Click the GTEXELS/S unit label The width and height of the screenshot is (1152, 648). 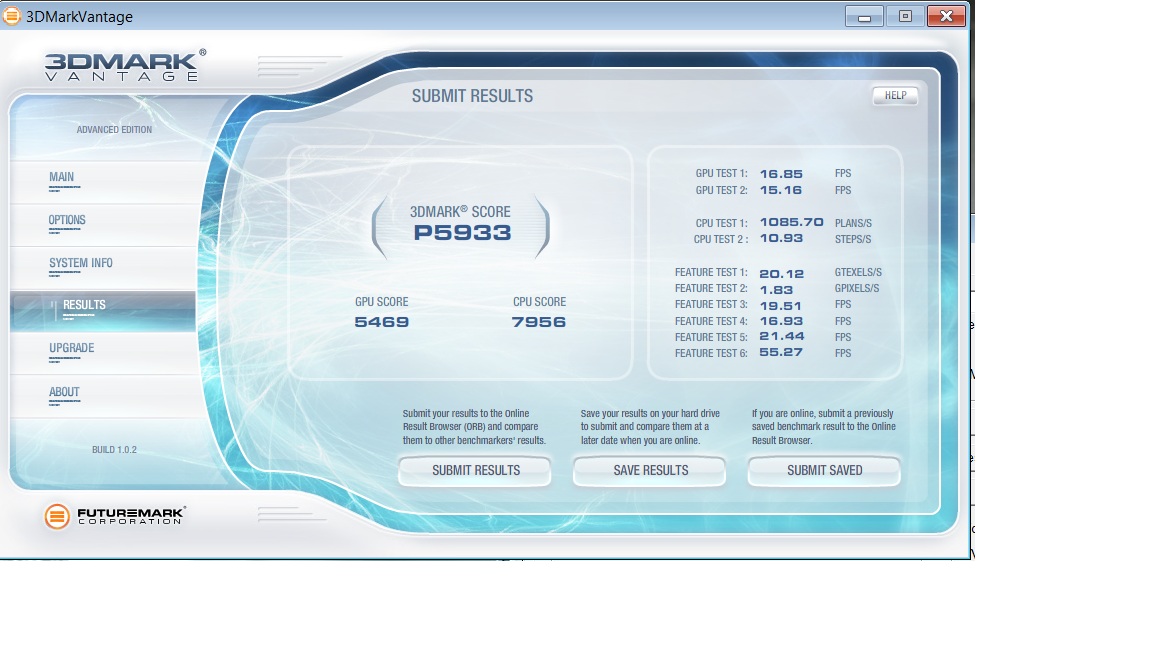point(858,272)
